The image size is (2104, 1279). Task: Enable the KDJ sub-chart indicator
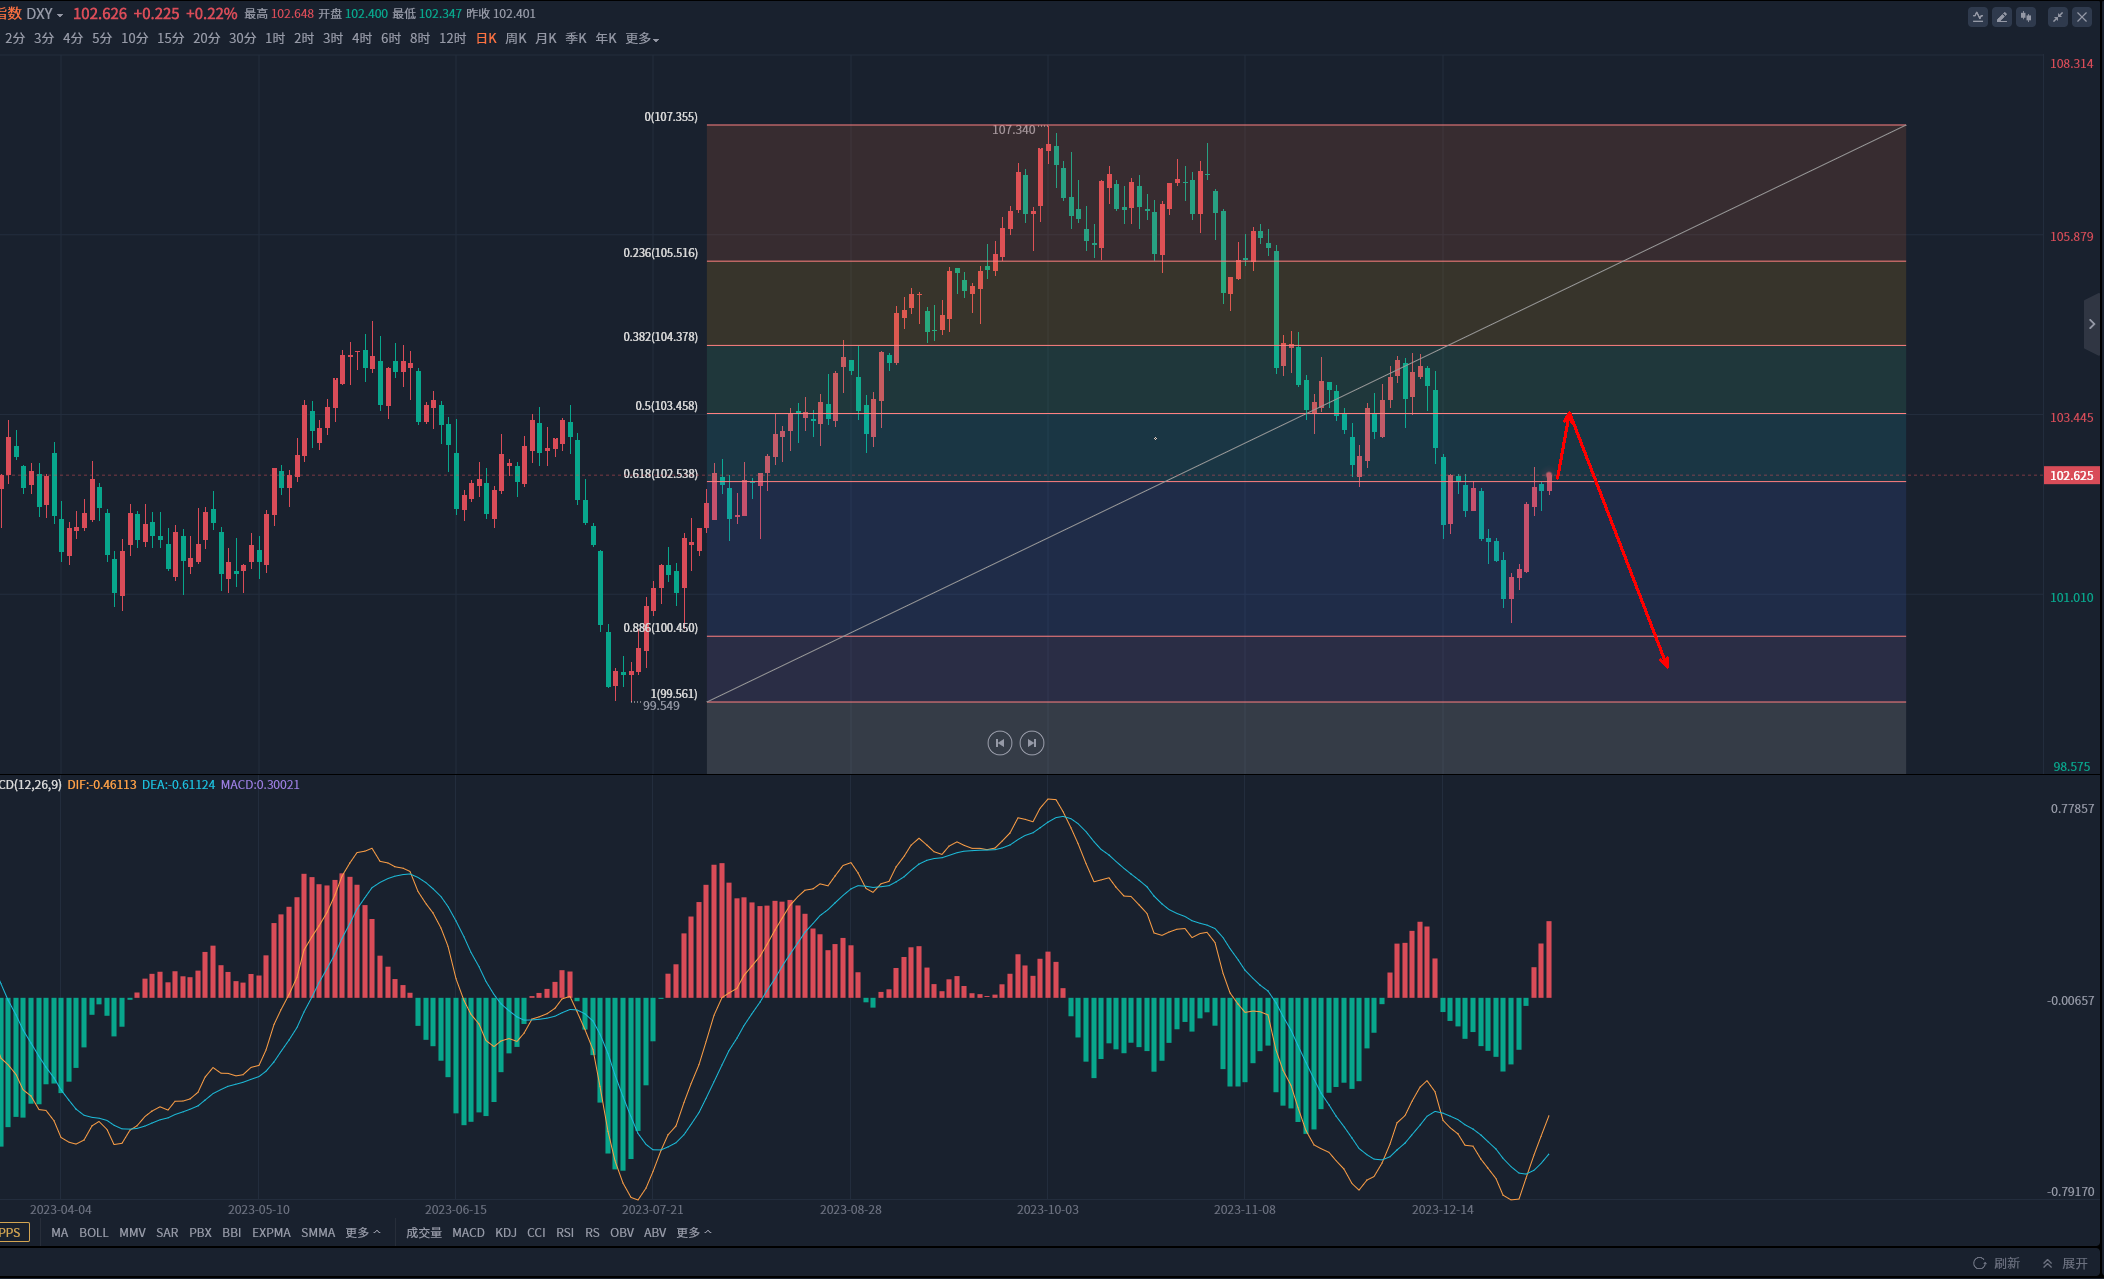506,1233
